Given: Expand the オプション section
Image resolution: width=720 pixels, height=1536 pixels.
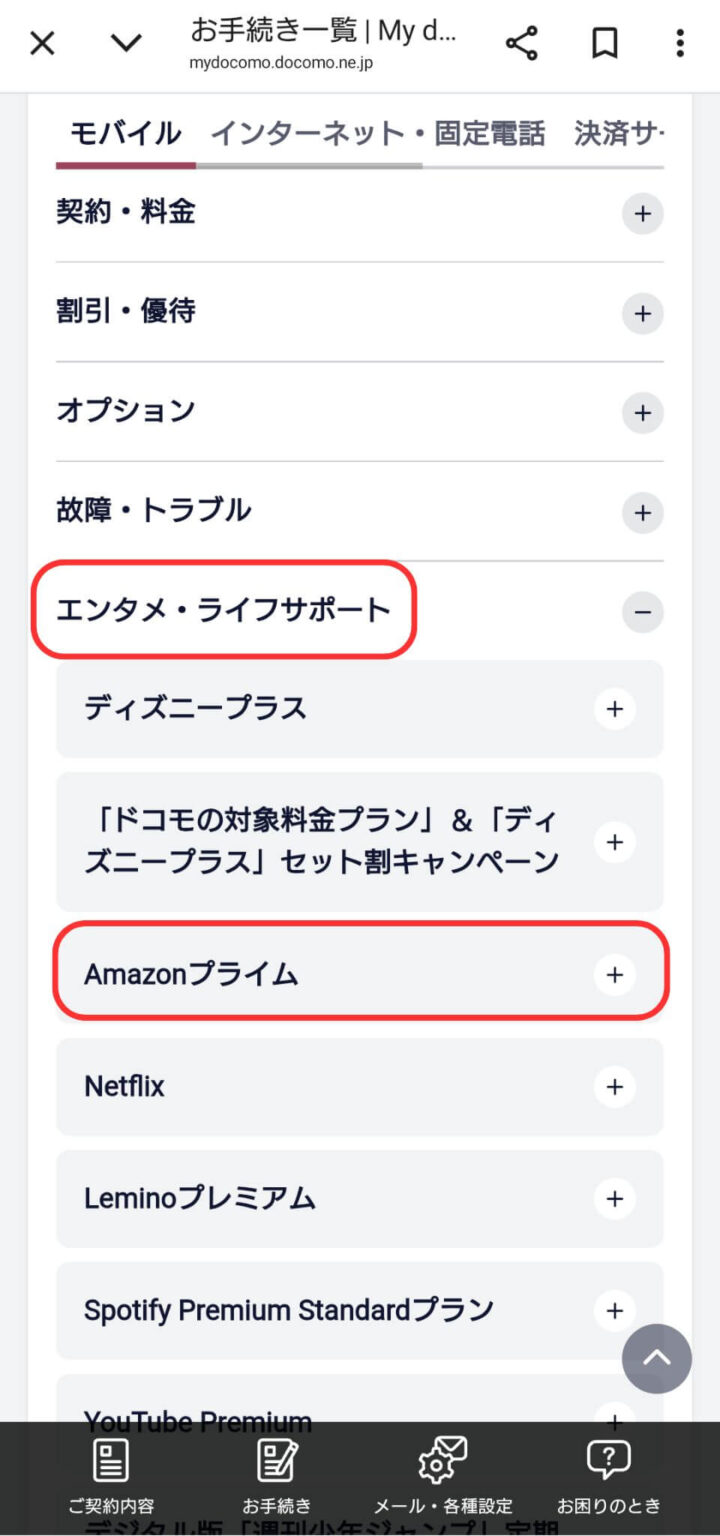Looking at the screenshot, I should pos(359,412).
